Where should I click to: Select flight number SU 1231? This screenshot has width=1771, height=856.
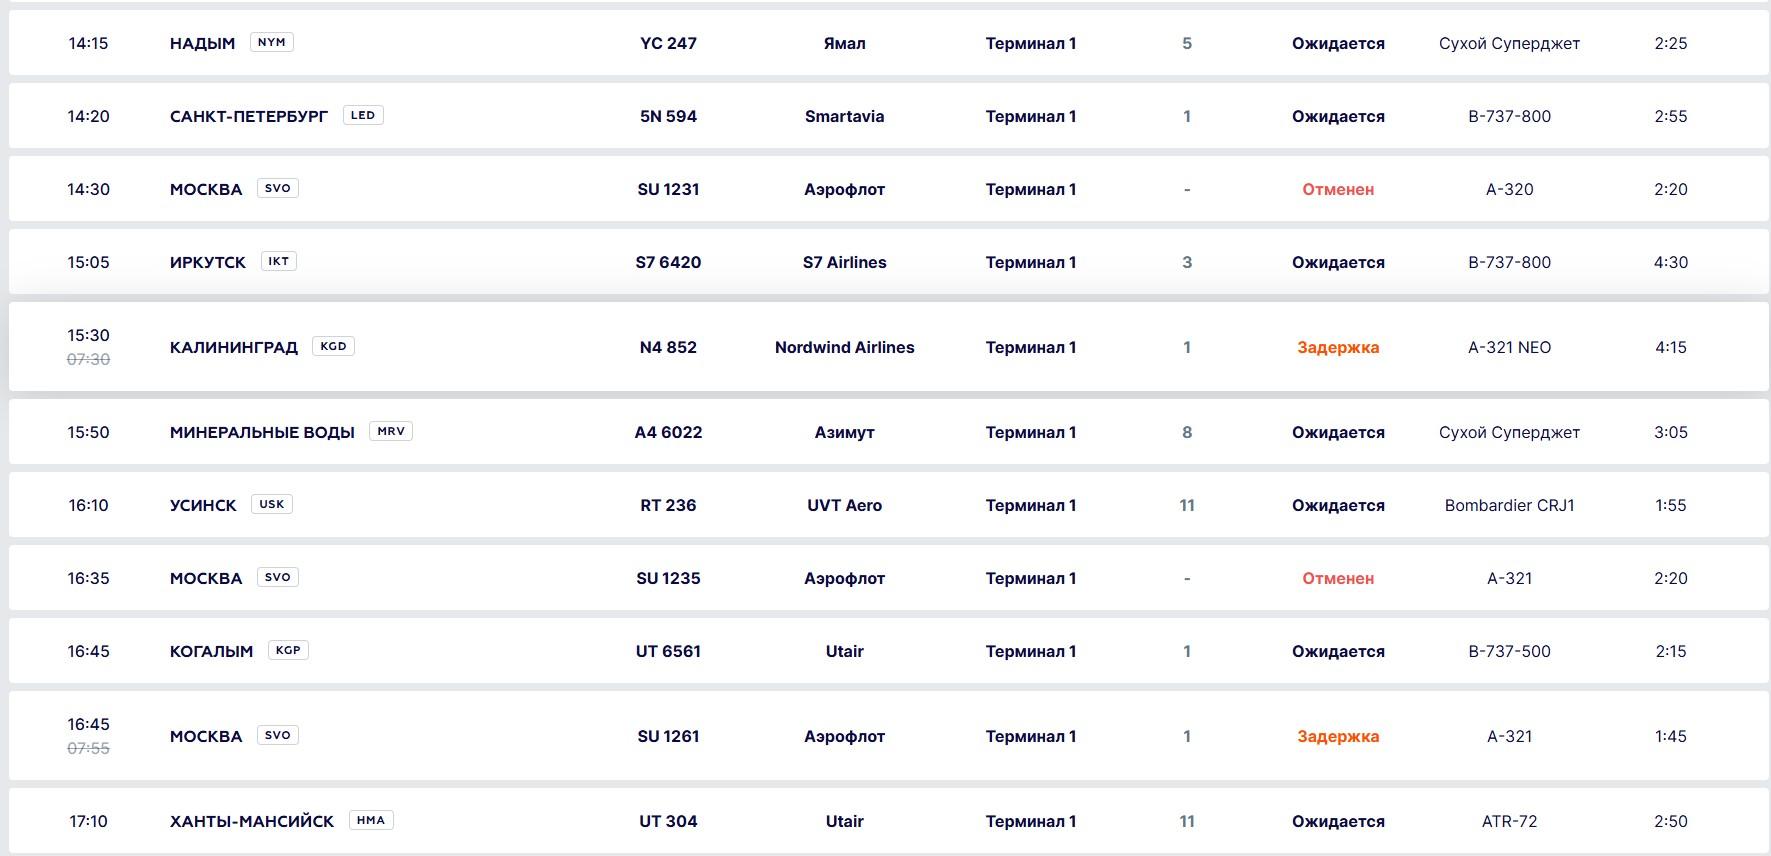point(668,189)
